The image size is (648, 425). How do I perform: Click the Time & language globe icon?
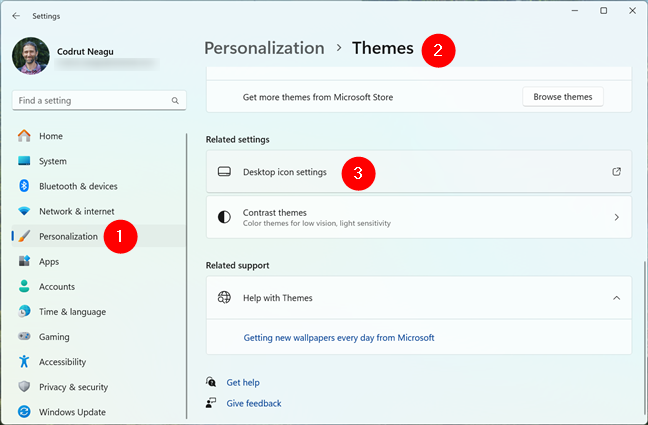[24, 311]
